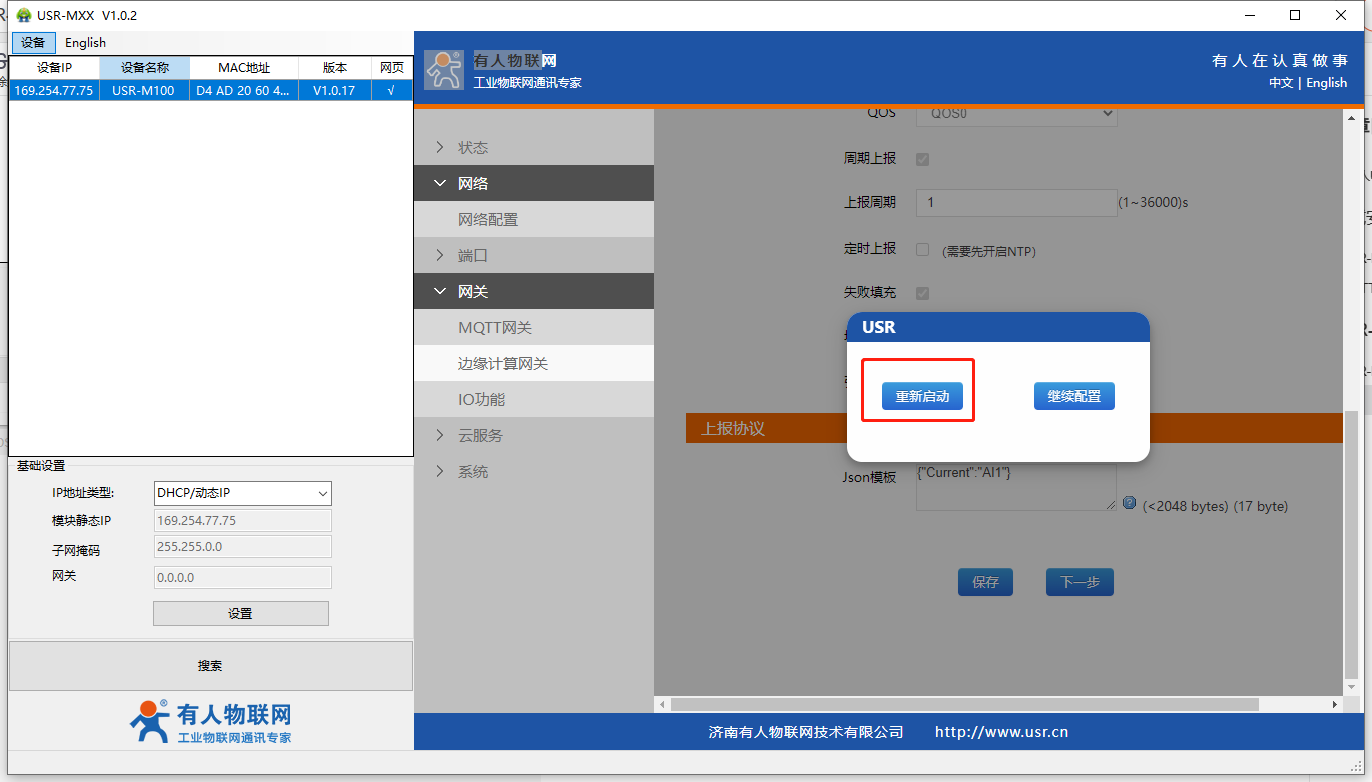Click the 版本 column header
1372x782 pixels.
(335, 68)
